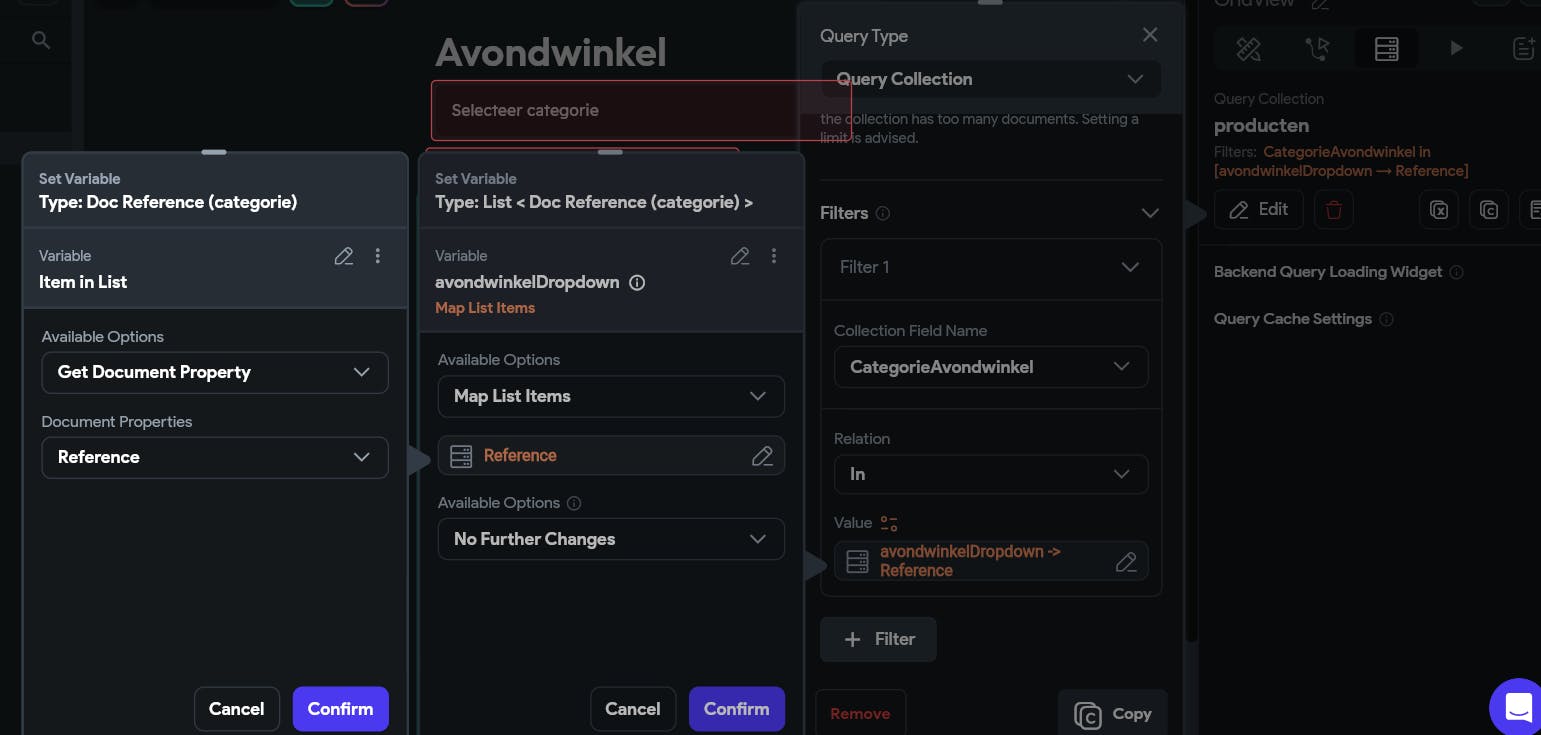
Task: Open three-dot menu beside avondwinkelDropdown variable
Action: [x=773, y=256]
